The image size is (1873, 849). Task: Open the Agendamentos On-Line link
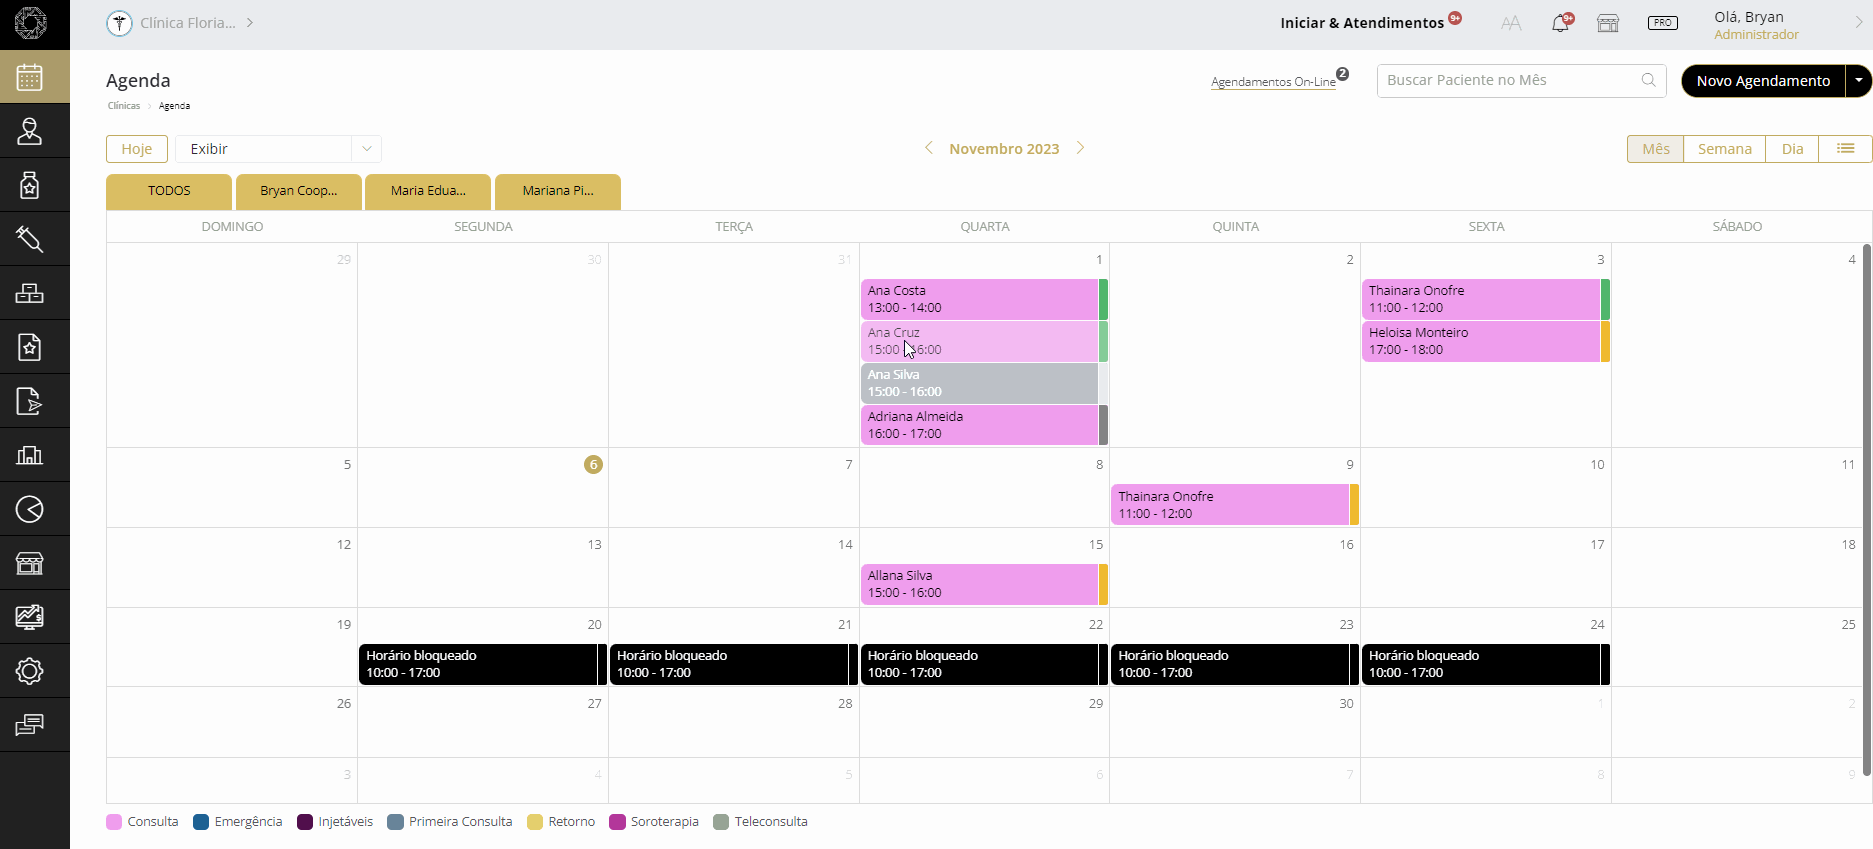[1272, 82]
